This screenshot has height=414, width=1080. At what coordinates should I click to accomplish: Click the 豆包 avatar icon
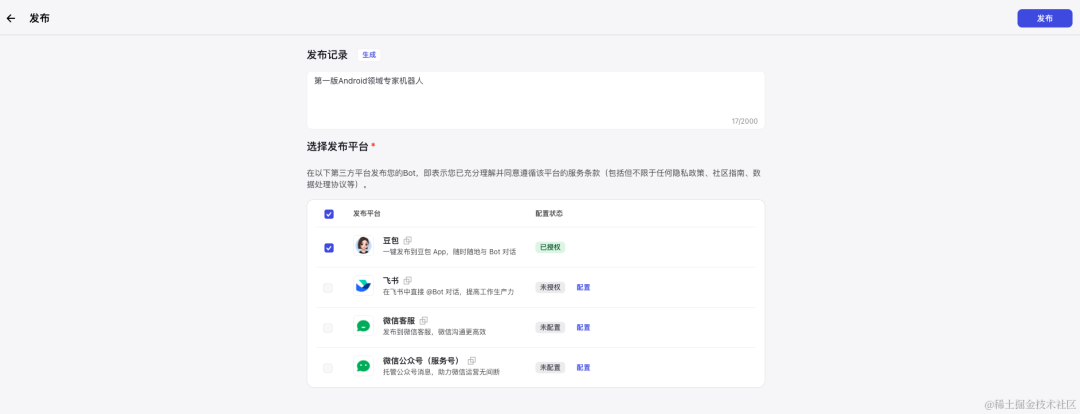pos(364,246)
